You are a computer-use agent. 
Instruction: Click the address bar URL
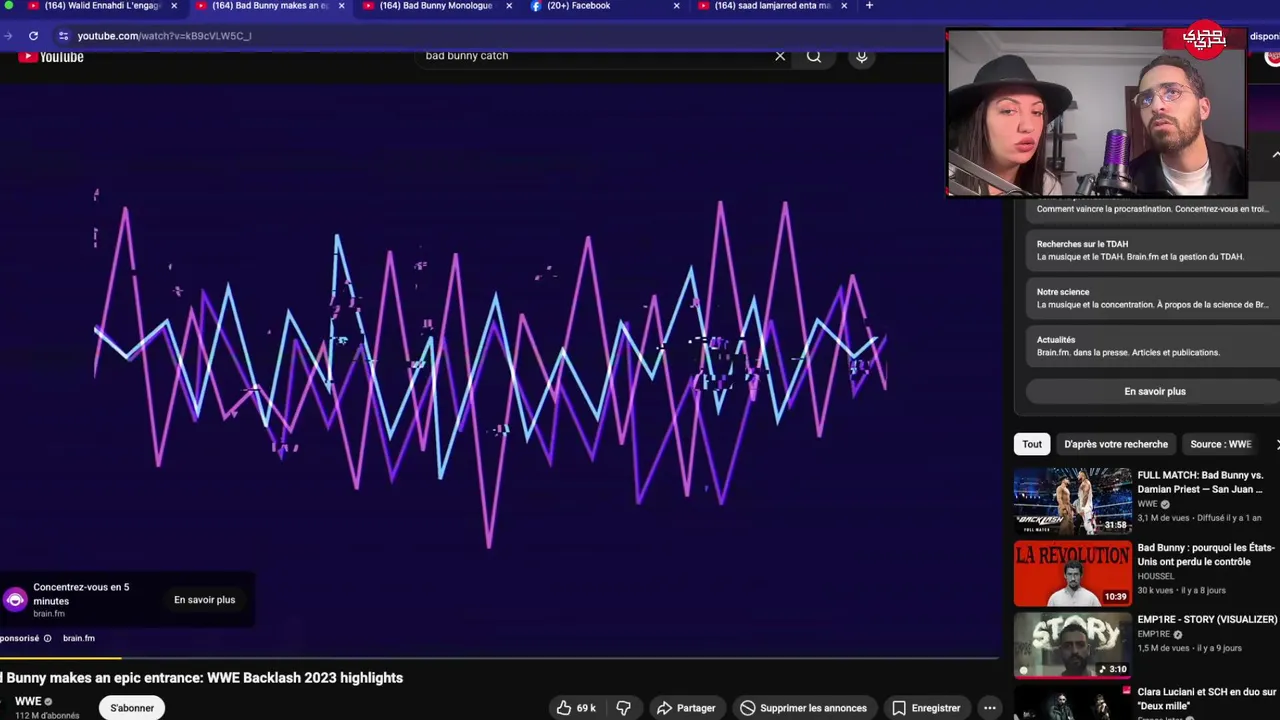click(164, 36)
